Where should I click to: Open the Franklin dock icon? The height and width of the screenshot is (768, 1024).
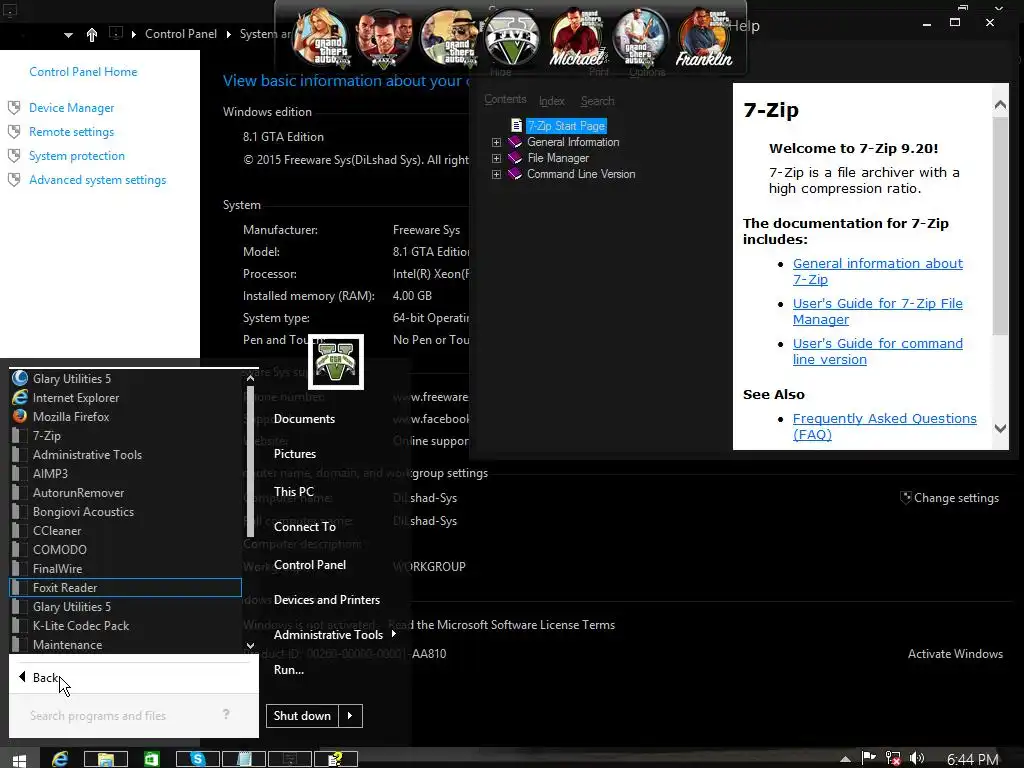pos(704,38)
